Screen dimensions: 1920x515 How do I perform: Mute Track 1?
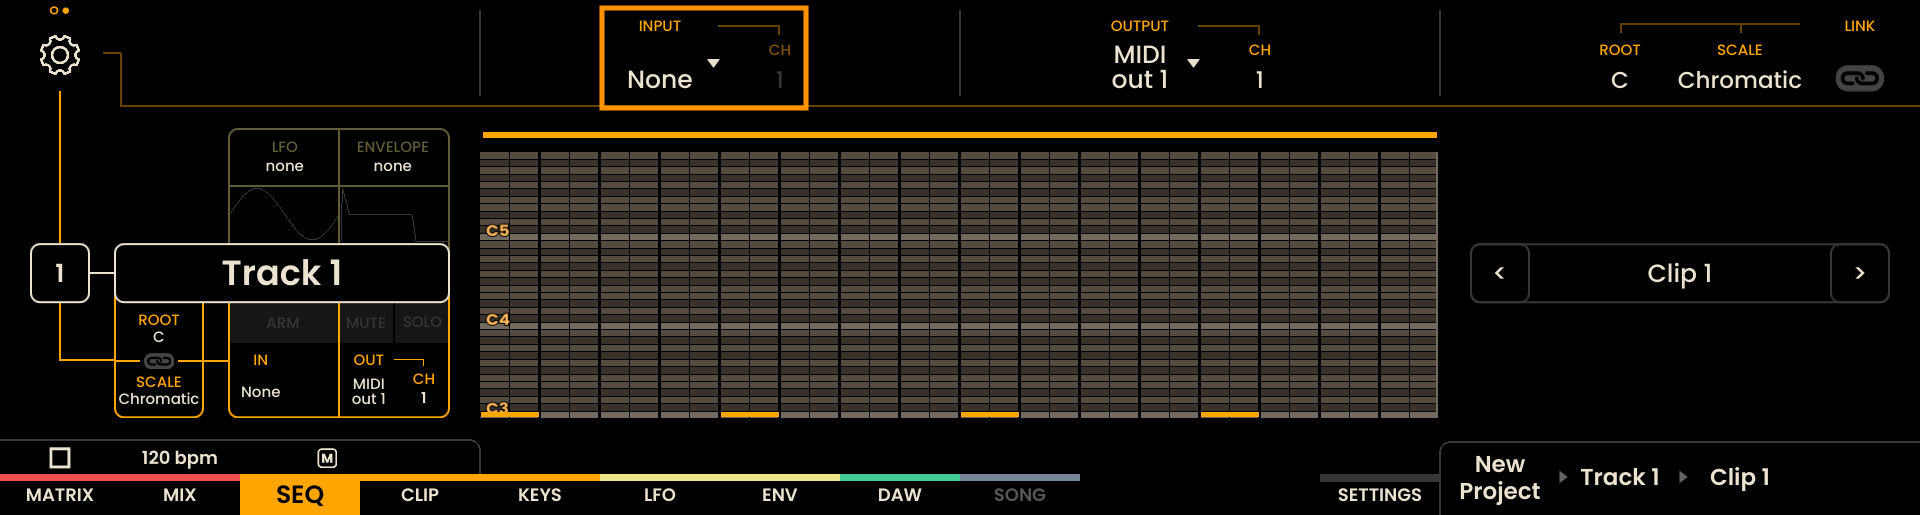pyautogui.click(x=366, y=323)
